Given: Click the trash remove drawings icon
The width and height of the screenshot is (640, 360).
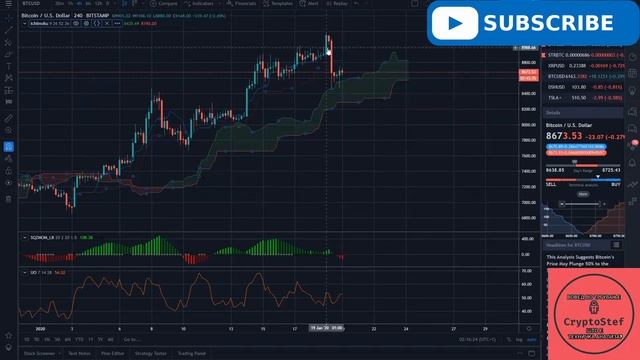Looking at the screenshot, I should click(9, 199).
